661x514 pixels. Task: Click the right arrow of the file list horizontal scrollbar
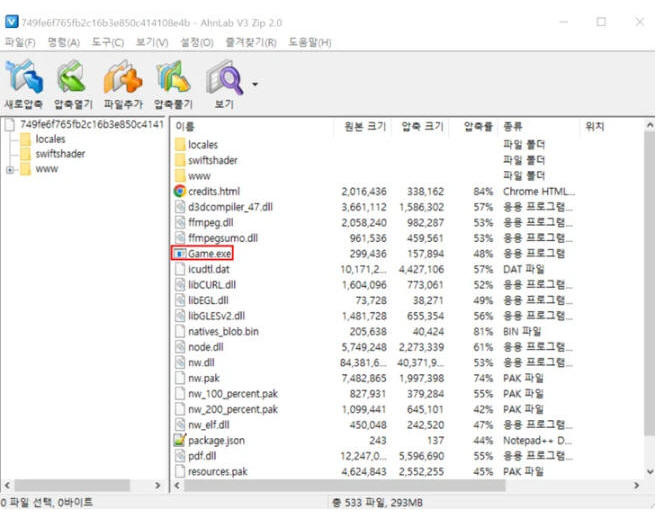[x=636, y=486]
